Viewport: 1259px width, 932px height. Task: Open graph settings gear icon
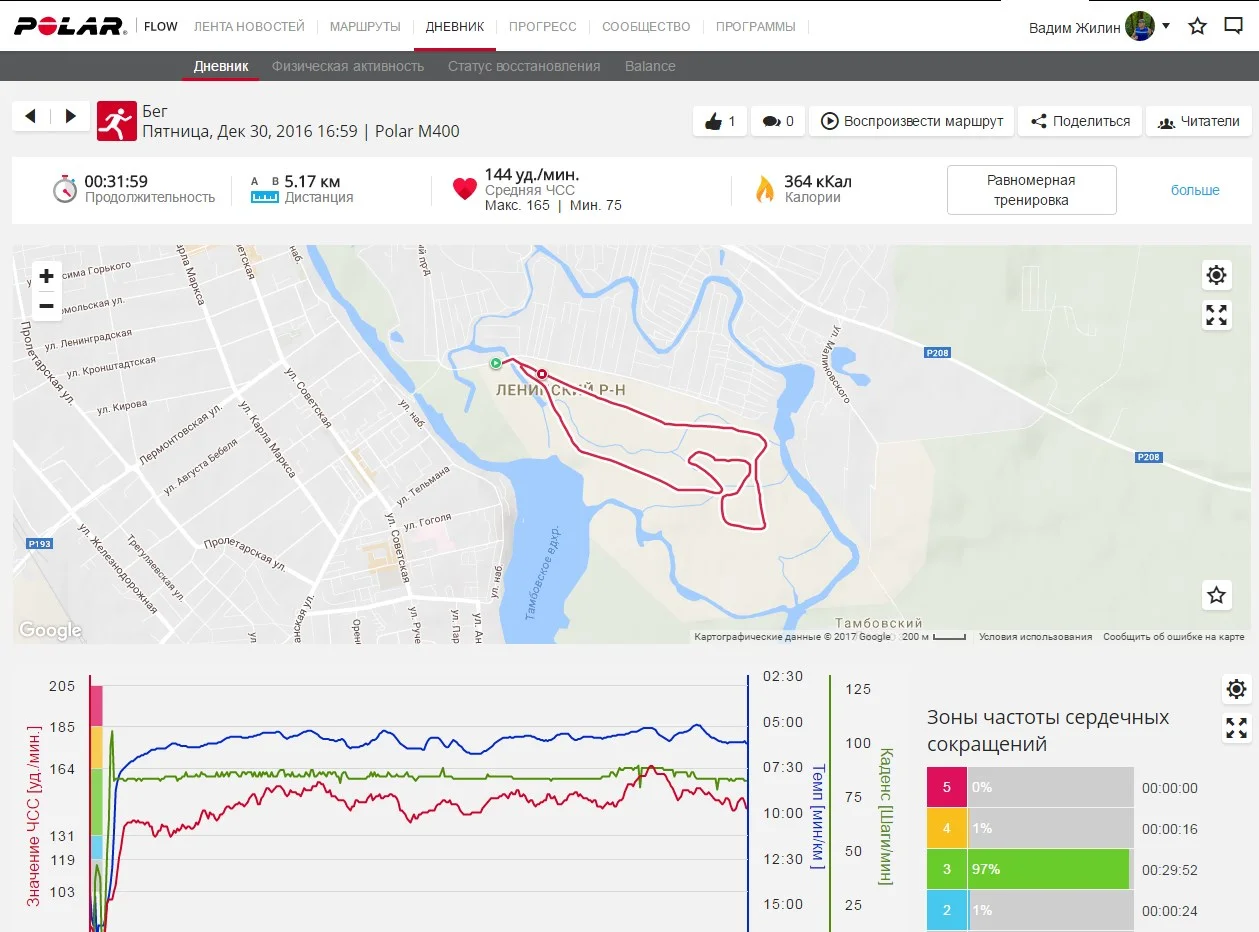(1236, 689)
